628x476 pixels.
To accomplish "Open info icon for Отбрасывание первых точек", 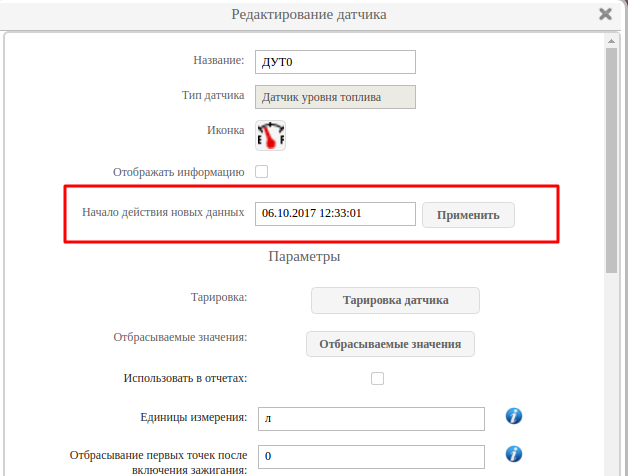I will pos(514,455).
